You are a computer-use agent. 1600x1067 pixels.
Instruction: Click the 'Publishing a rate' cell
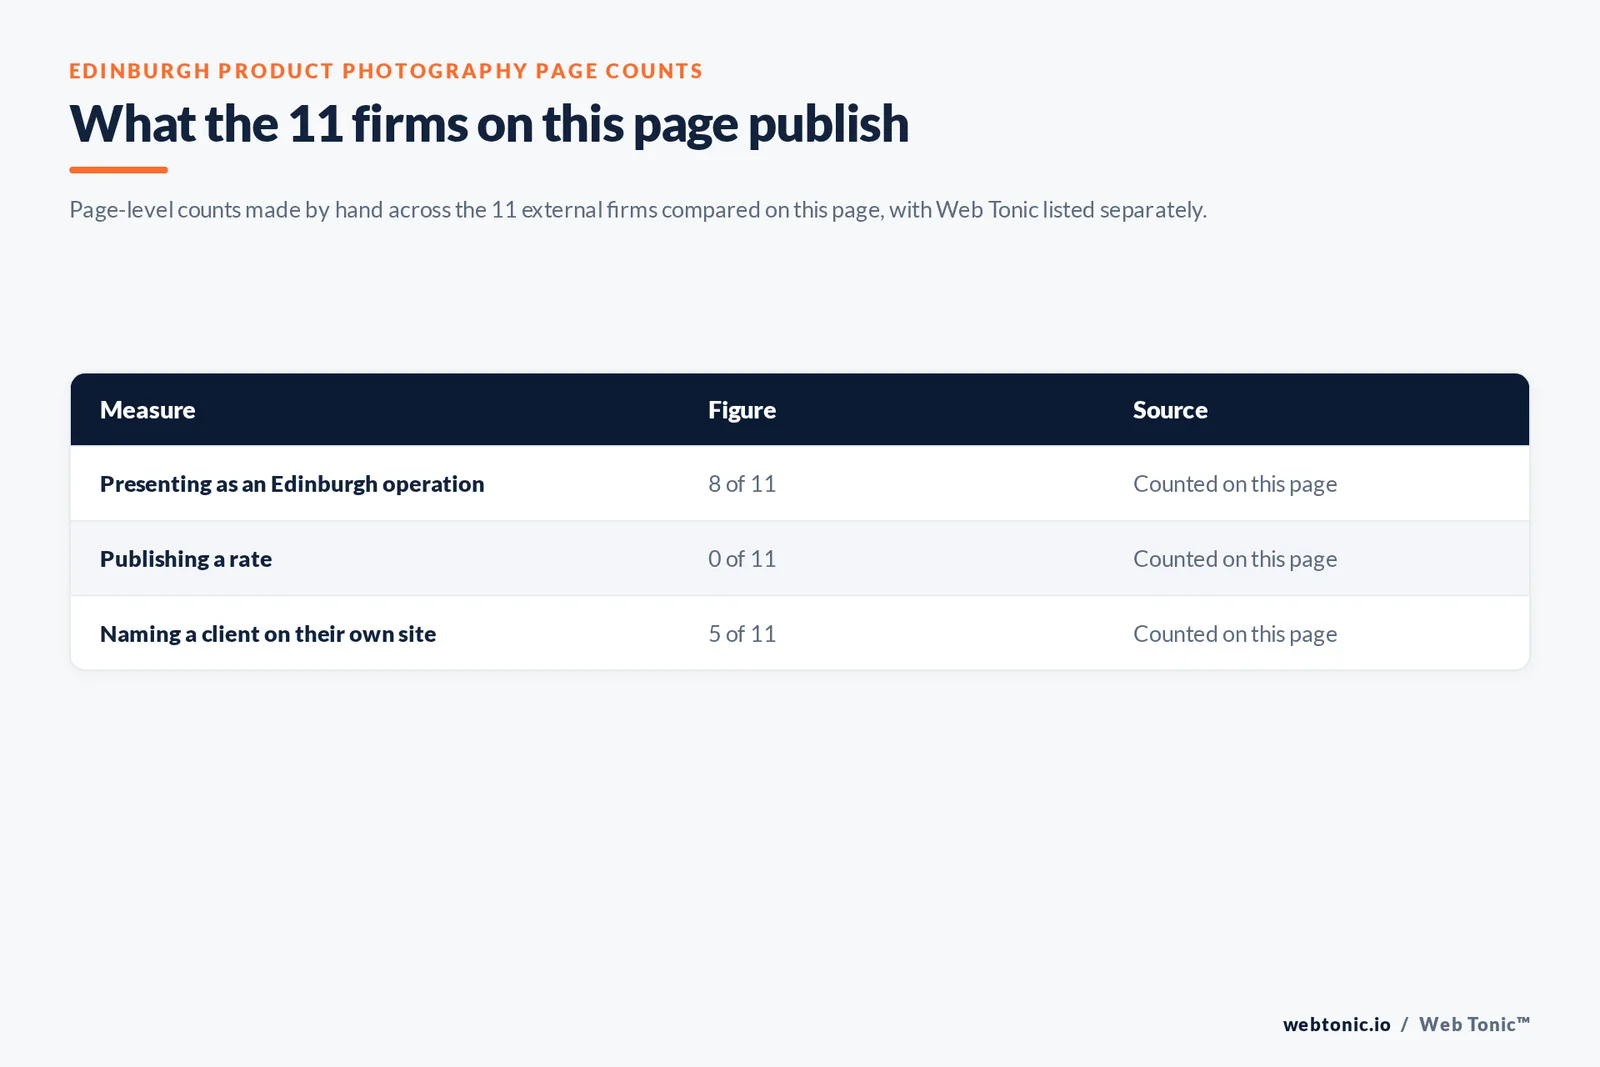point(186,559)
